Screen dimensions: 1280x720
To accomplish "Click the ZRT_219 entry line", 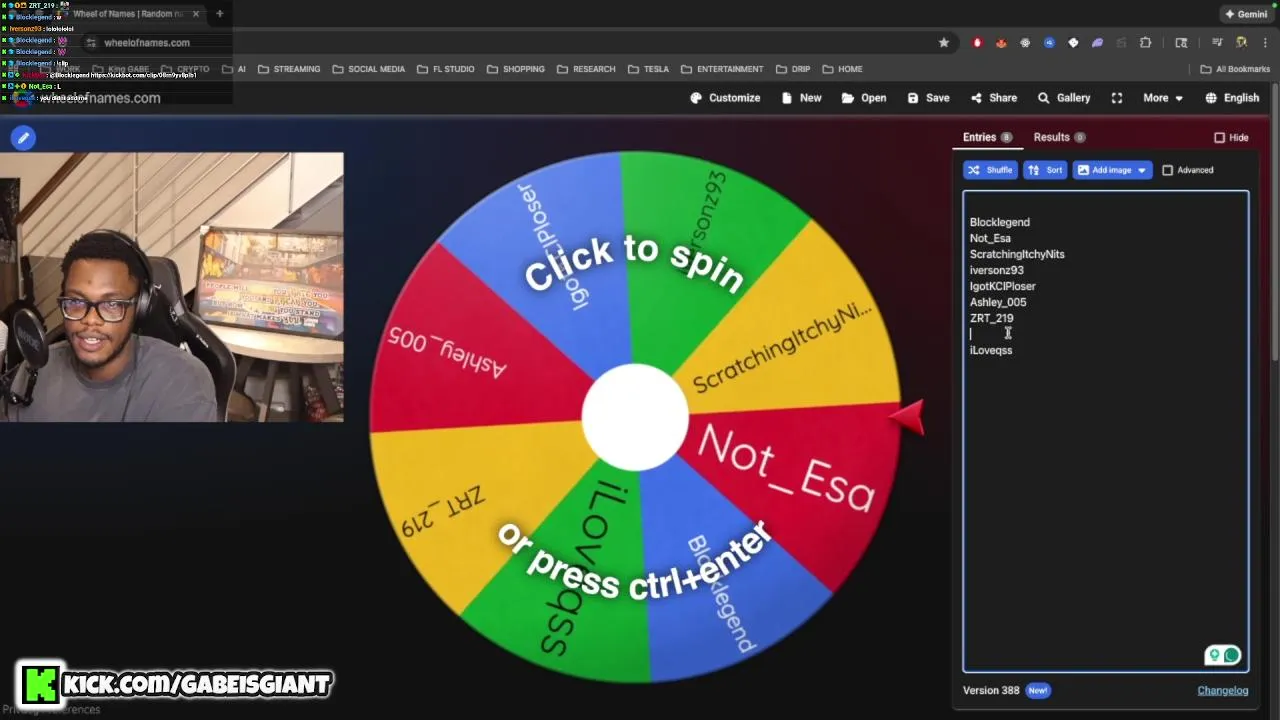I will [x=991, y=318].
